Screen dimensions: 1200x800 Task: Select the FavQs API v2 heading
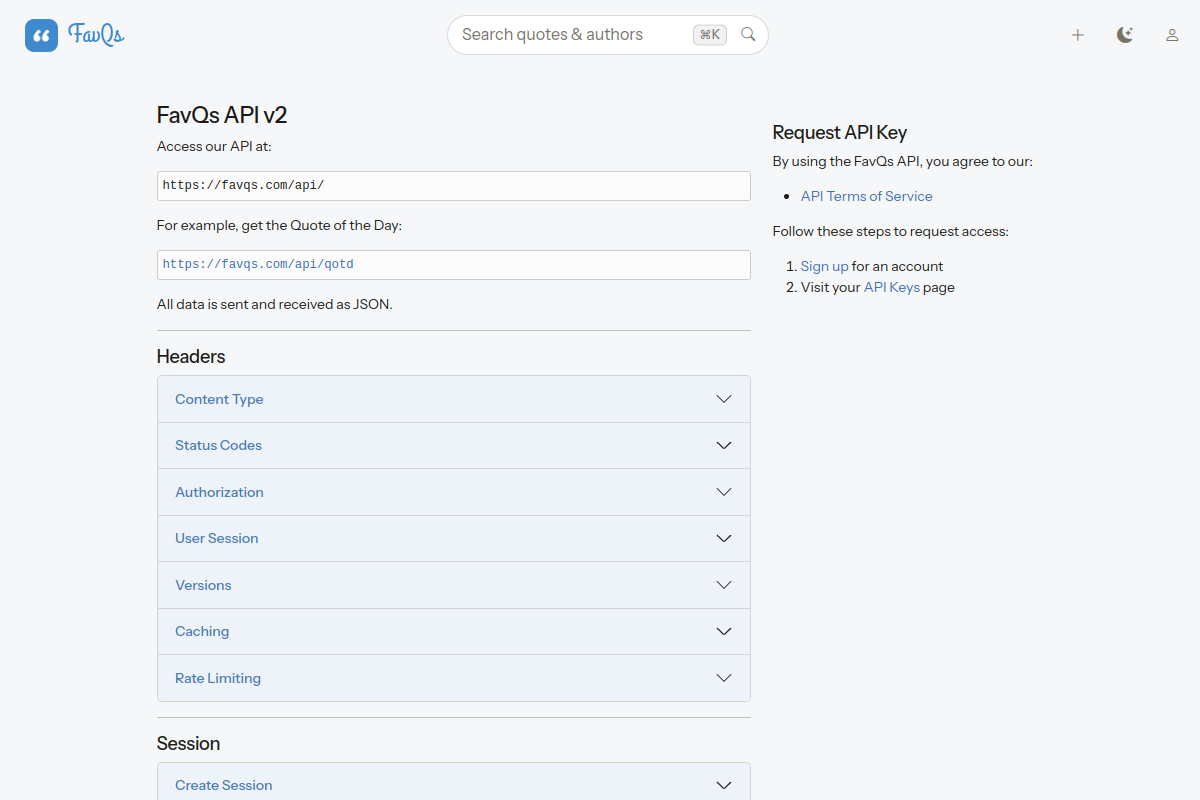pos(222,115)
